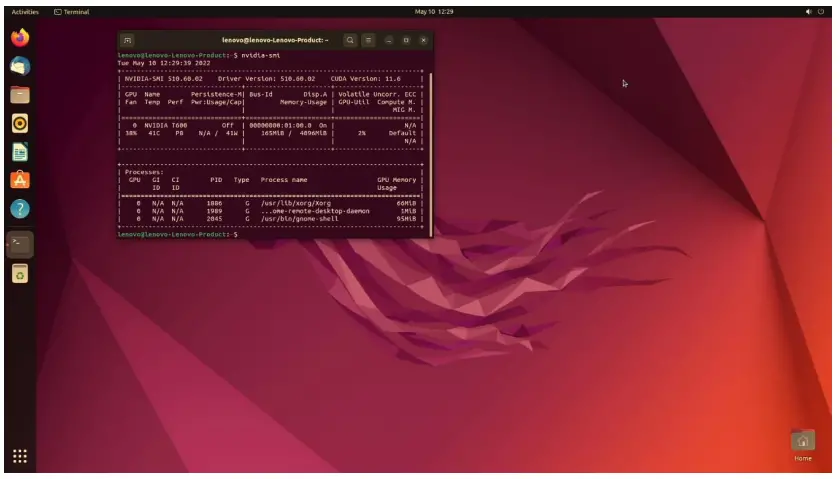Image resolution: width=840 pixels, height=479 pixels.
Task: Select the Terminal icon in dock
Action: pos(20,244)
